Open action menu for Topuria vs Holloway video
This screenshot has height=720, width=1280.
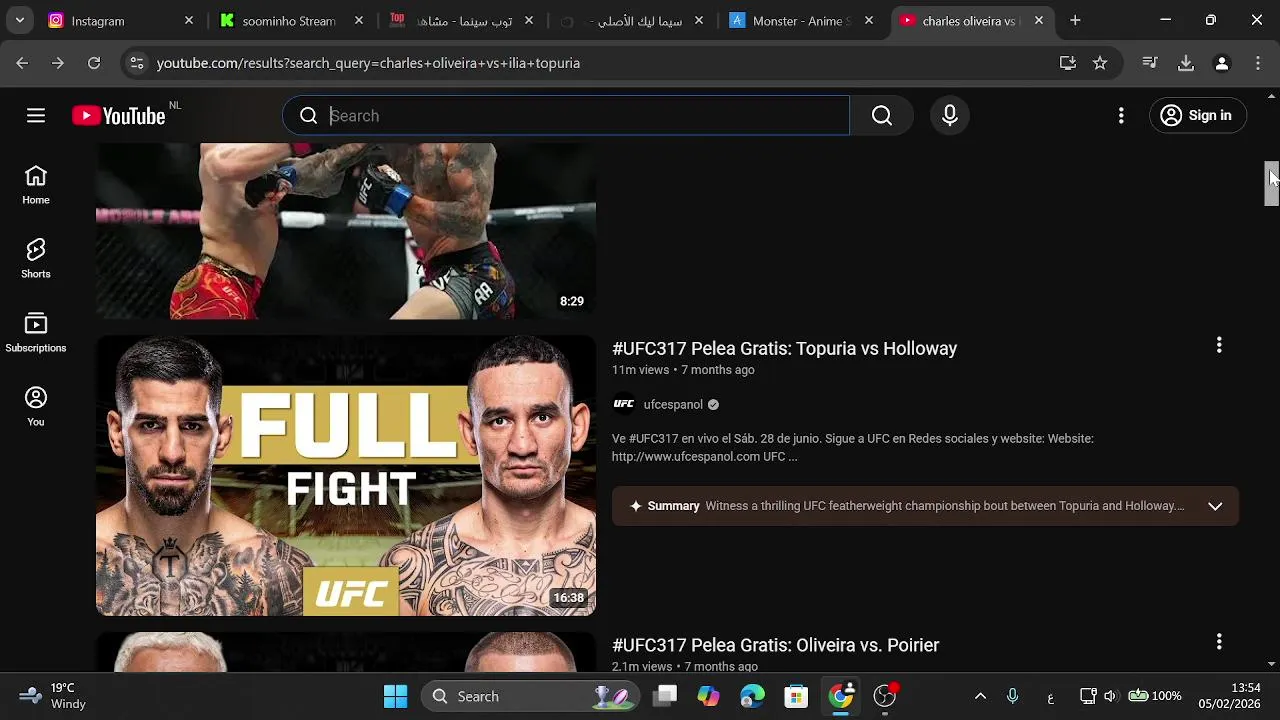coord(1218,345)
